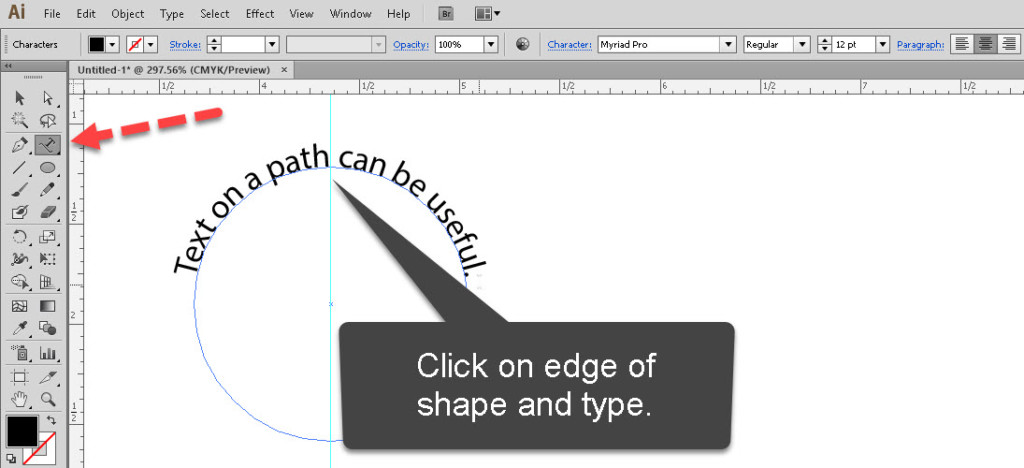Image resolution: width=1024 pixels, height=468 pixels.
Task: Select the Lasso tool
Action: point(48,119)
